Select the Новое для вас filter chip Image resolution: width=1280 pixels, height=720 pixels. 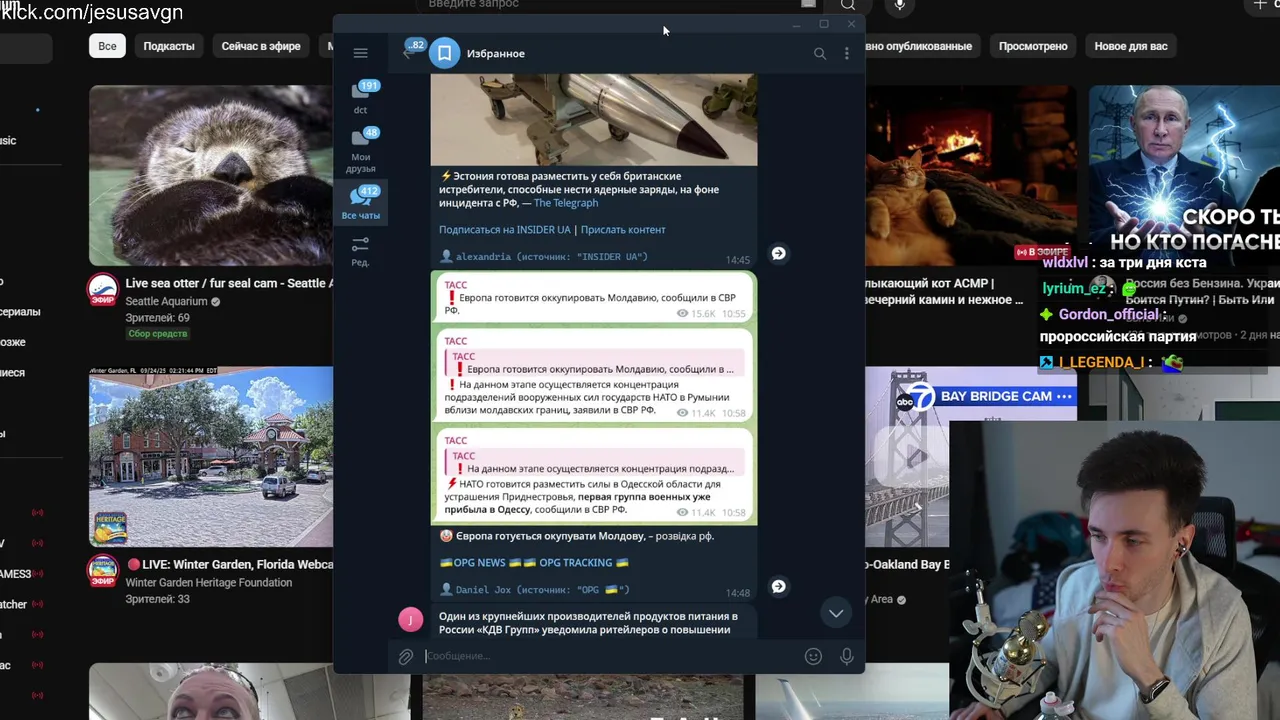click(1131, 46)
